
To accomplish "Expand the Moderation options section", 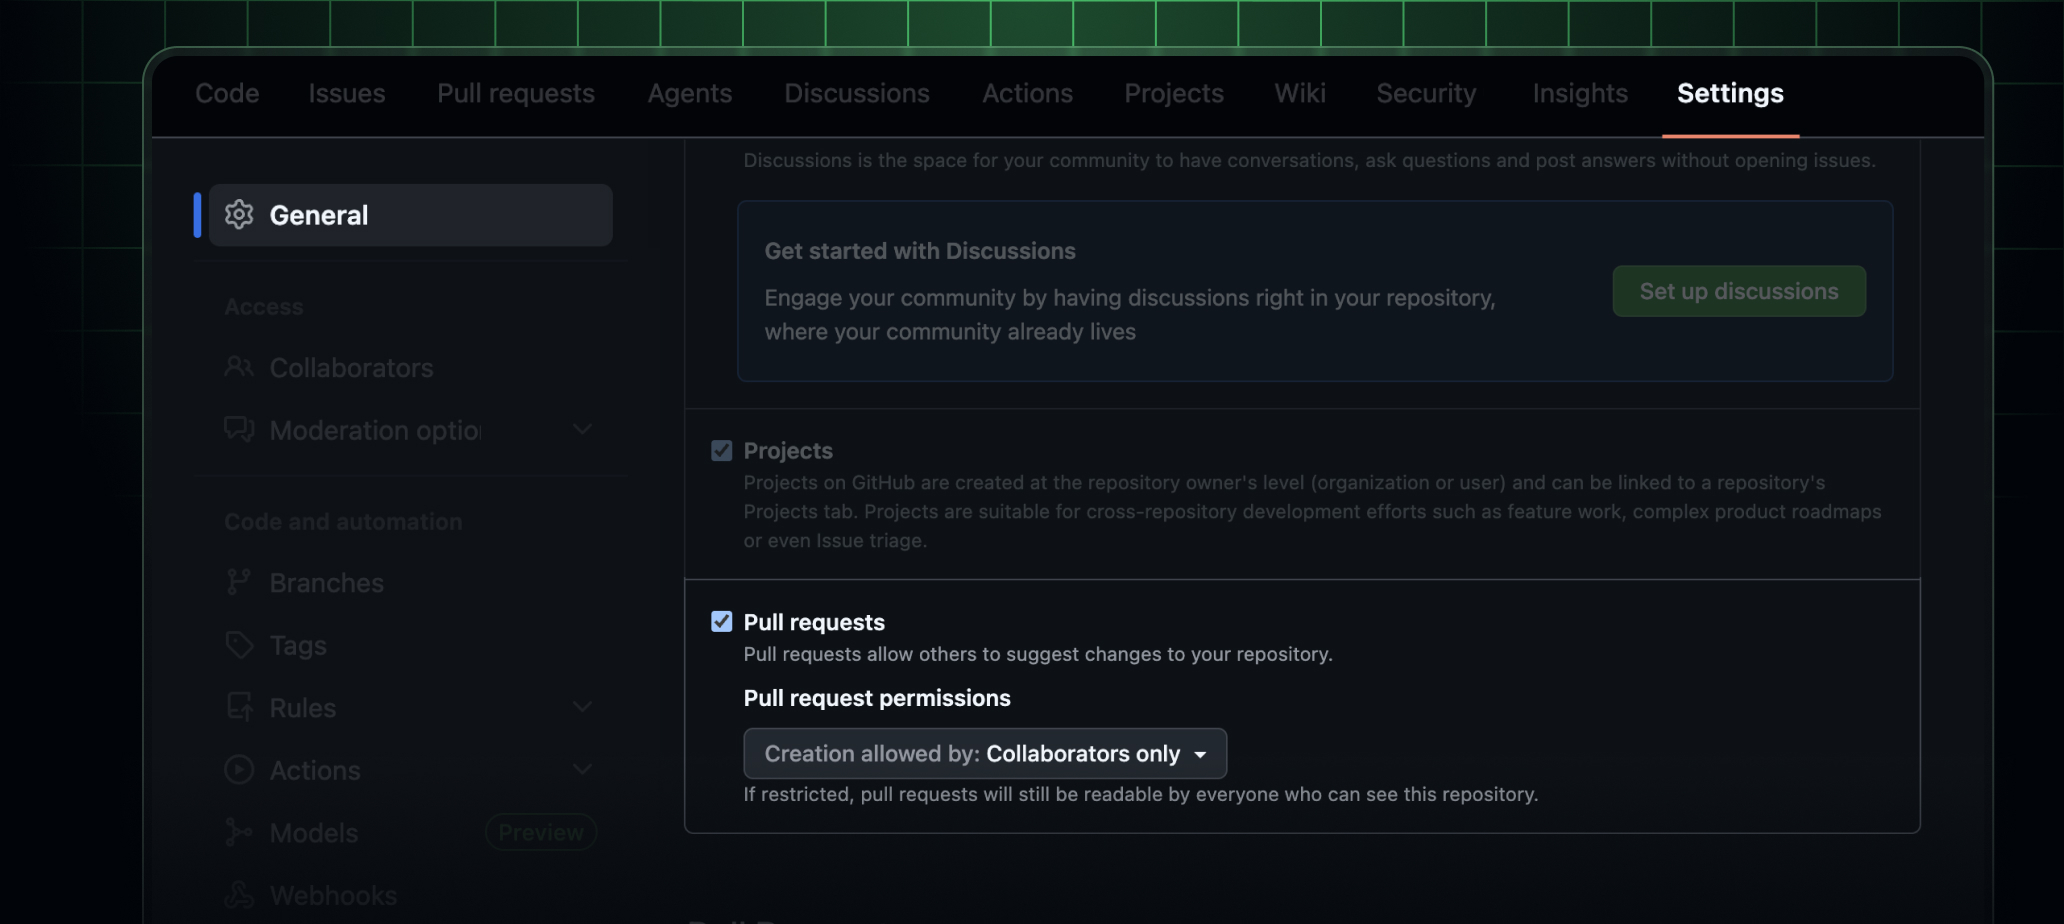I will pos(583,429).
